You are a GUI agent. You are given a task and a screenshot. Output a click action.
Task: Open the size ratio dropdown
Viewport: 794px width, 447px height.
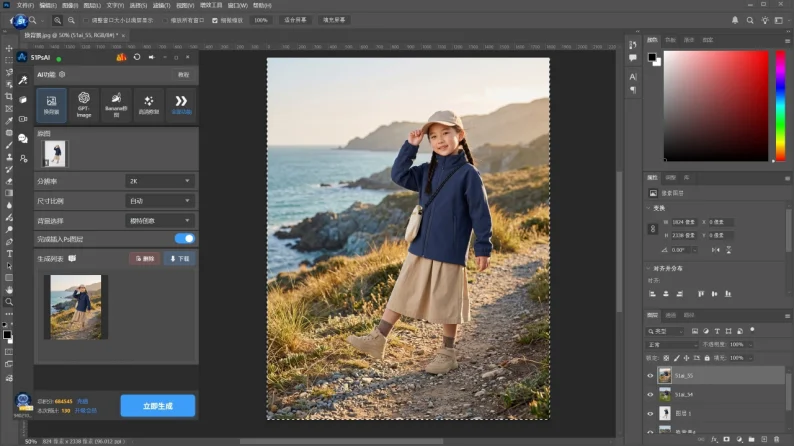pos(159,201)
